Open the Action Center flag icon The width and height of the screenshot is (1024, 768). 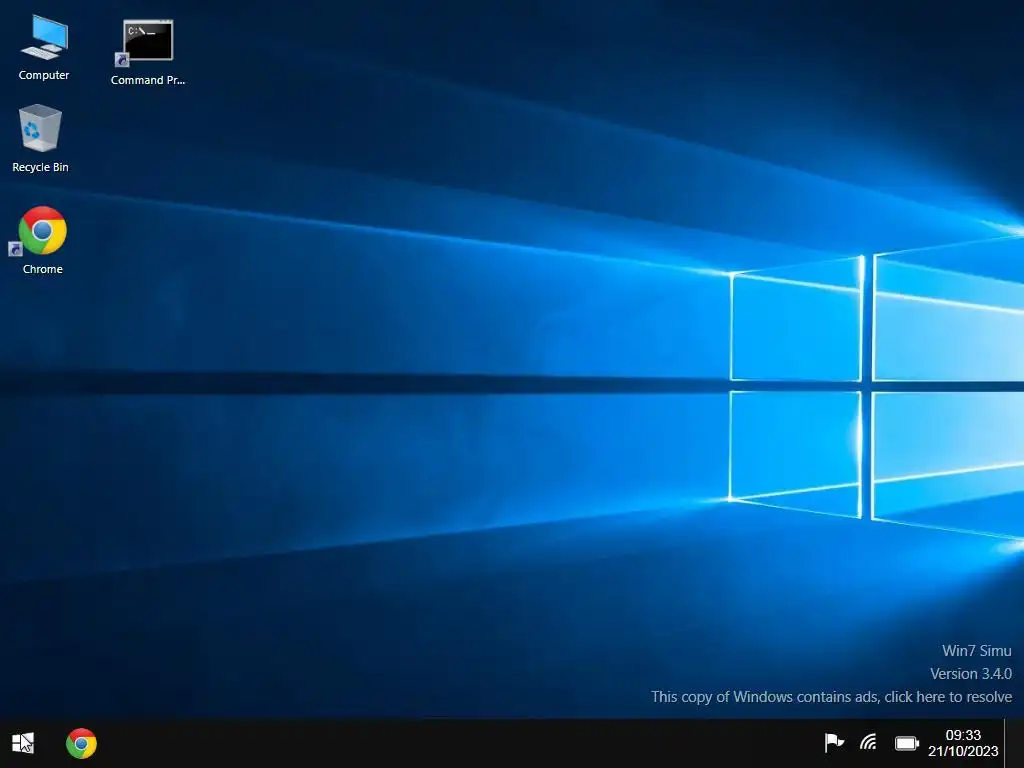pyautogui.click(x=833, y=743)
